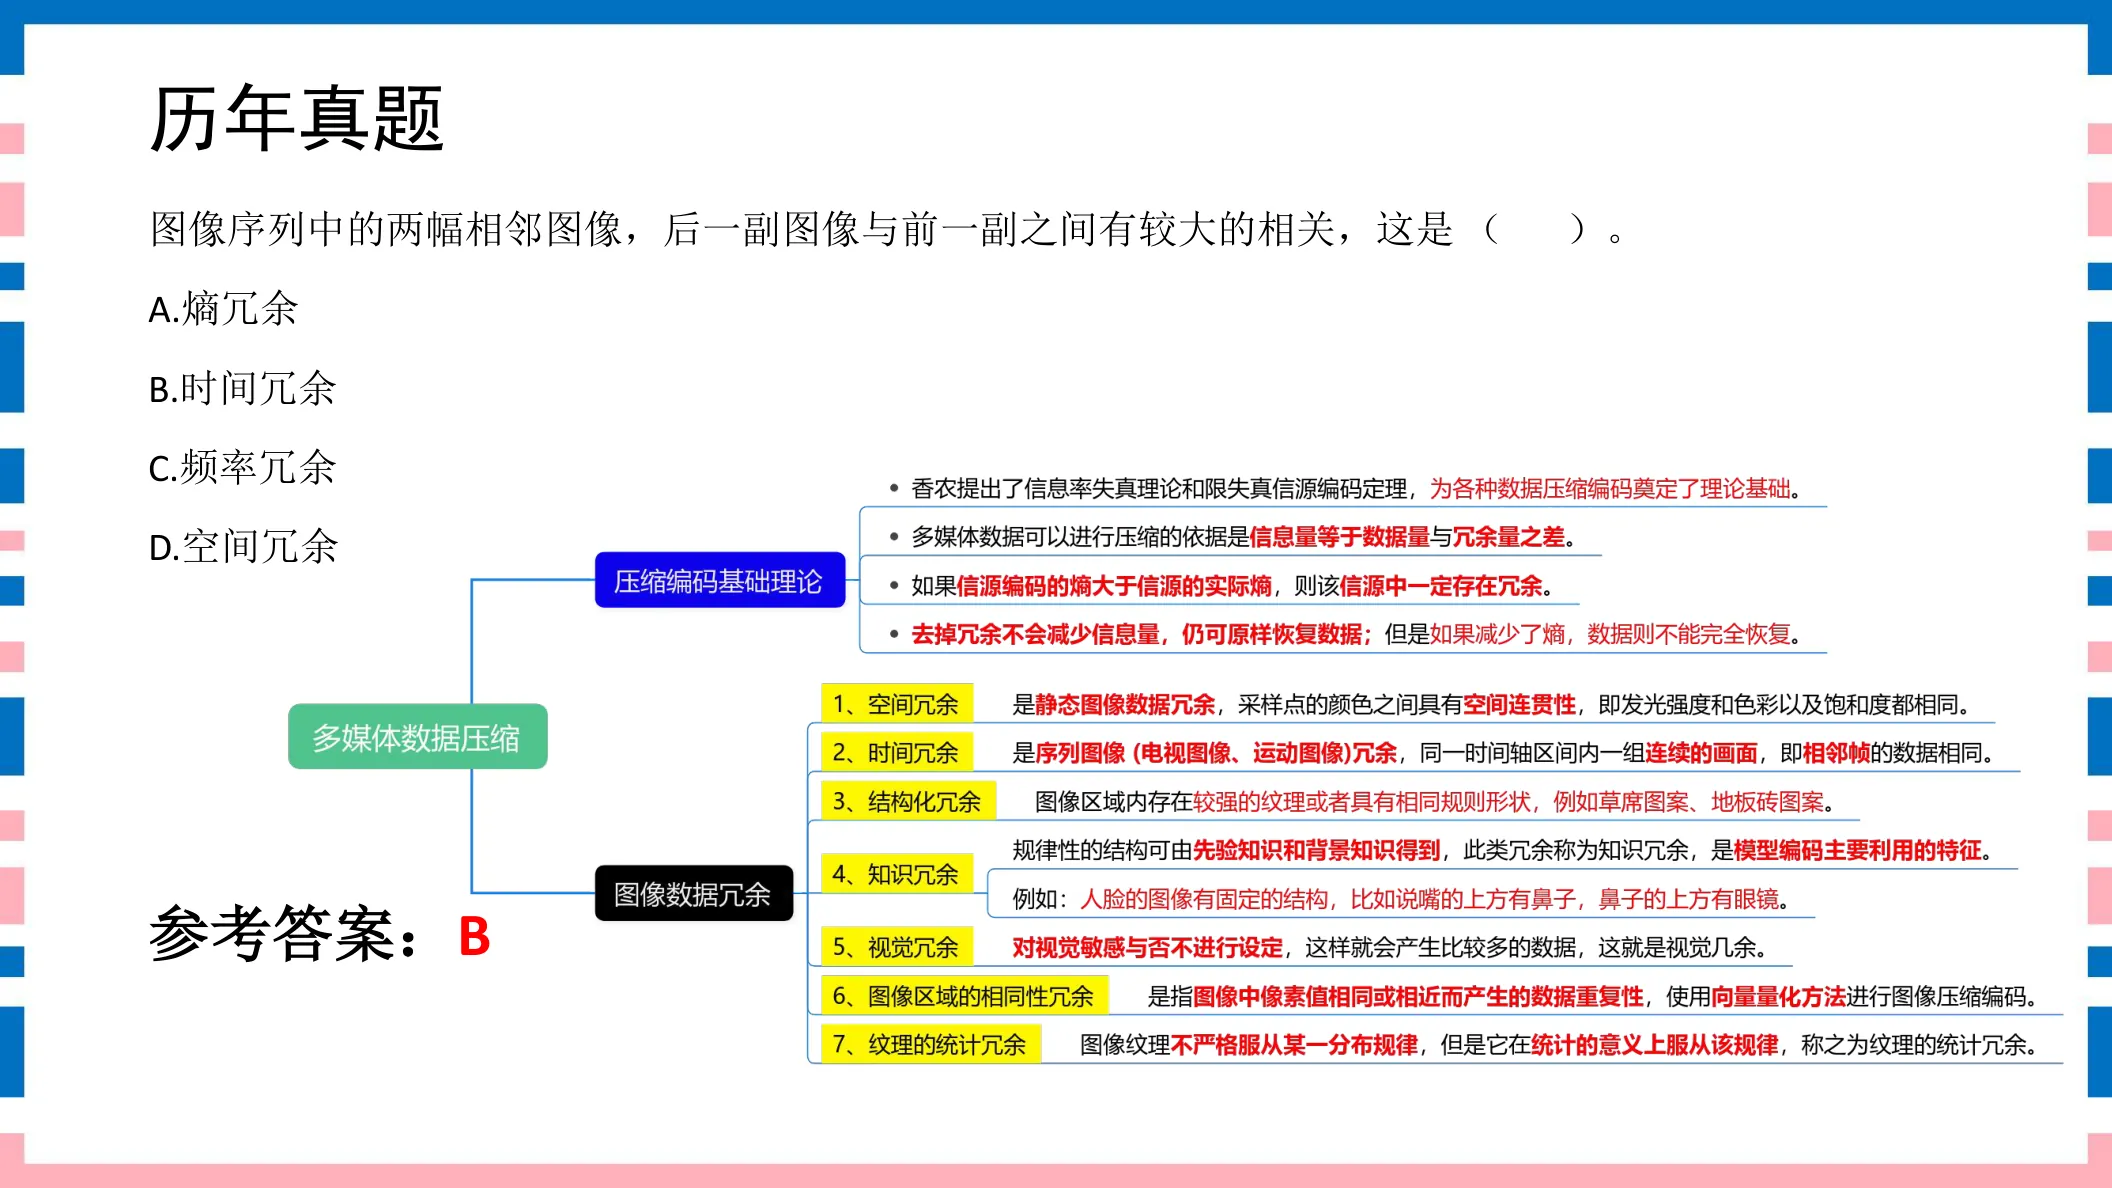The height and width of the screenshot is (1188, 2112).
Task: Click the example line about 人脸的图像有固定的结构
Action: pos(1401,899)
